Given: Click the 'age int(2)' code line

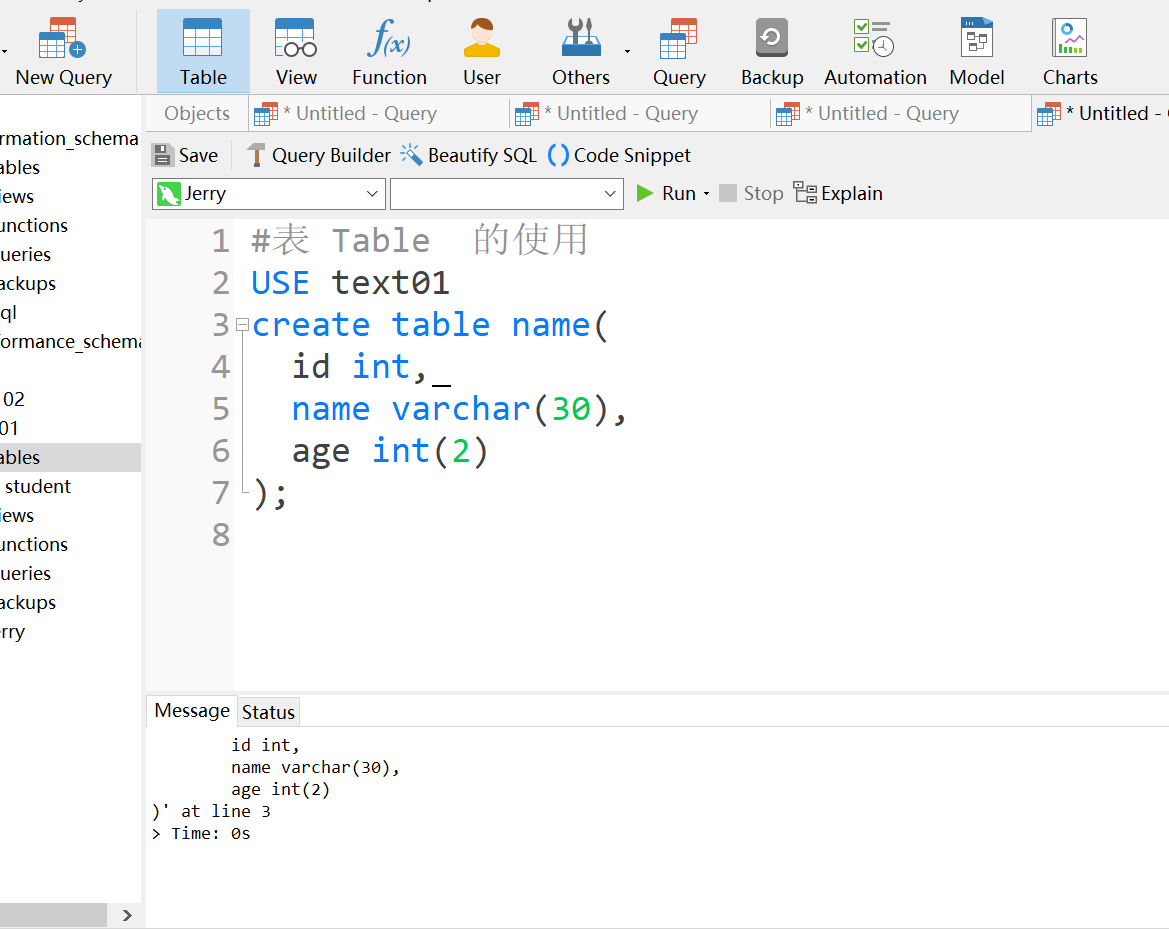Looking at the screenshot, I should (x=390, y=451).
